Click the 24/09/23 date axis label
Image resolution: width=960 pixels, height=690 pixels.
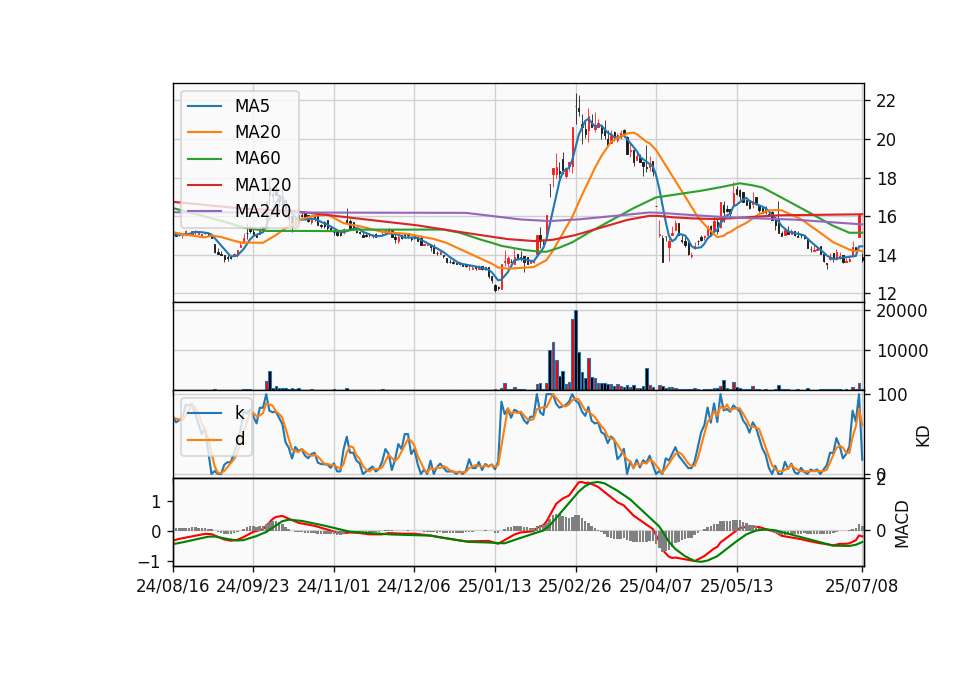[x=253, y=586]
